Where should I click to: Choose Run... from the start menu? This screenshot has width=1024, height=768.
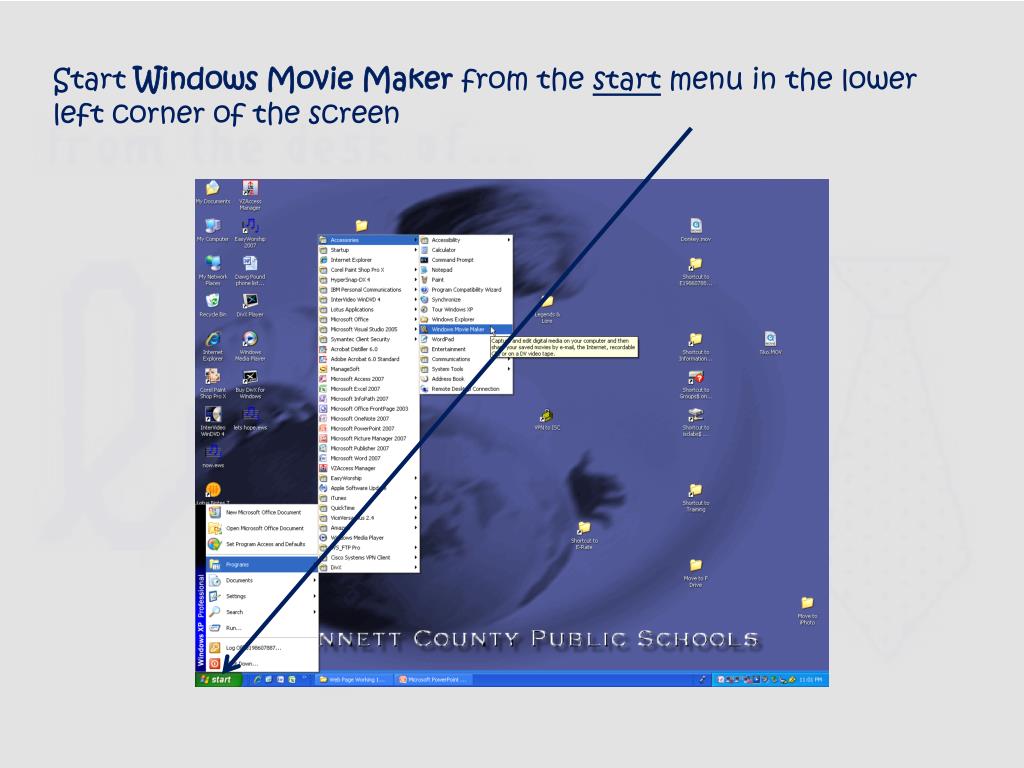262,628
